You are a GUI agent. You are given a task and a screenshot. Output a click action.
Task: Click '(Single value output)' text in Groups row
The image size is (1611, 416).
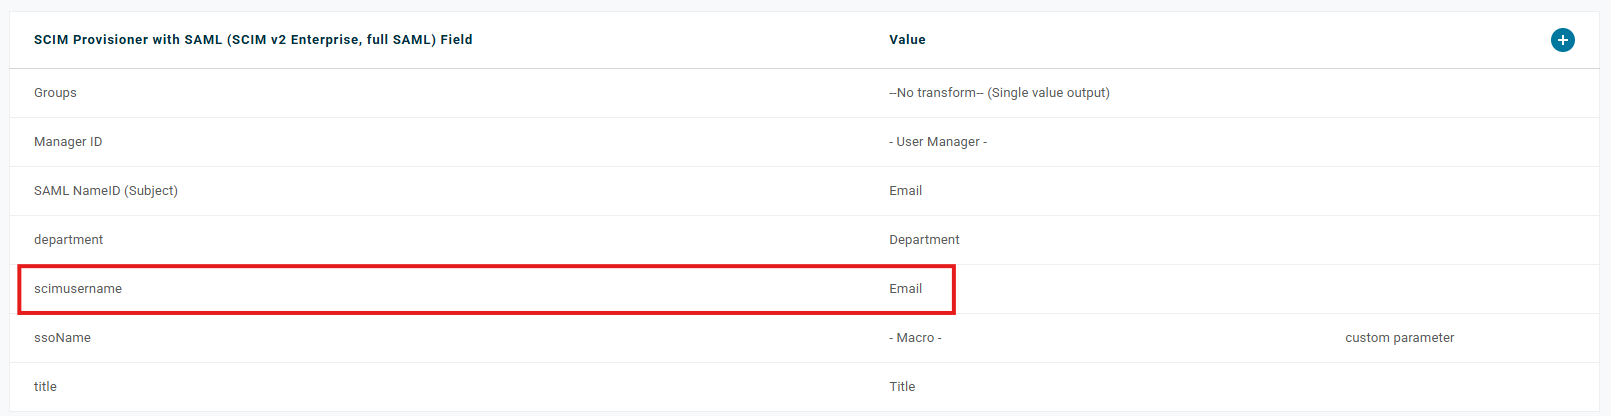(1048, 93)
